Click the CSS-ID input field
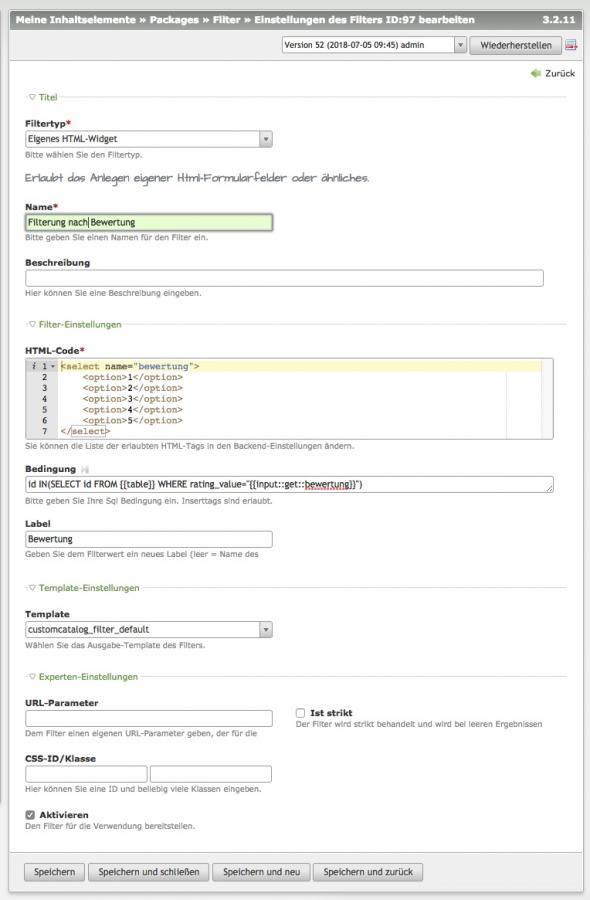 click(x=86, y=774)
